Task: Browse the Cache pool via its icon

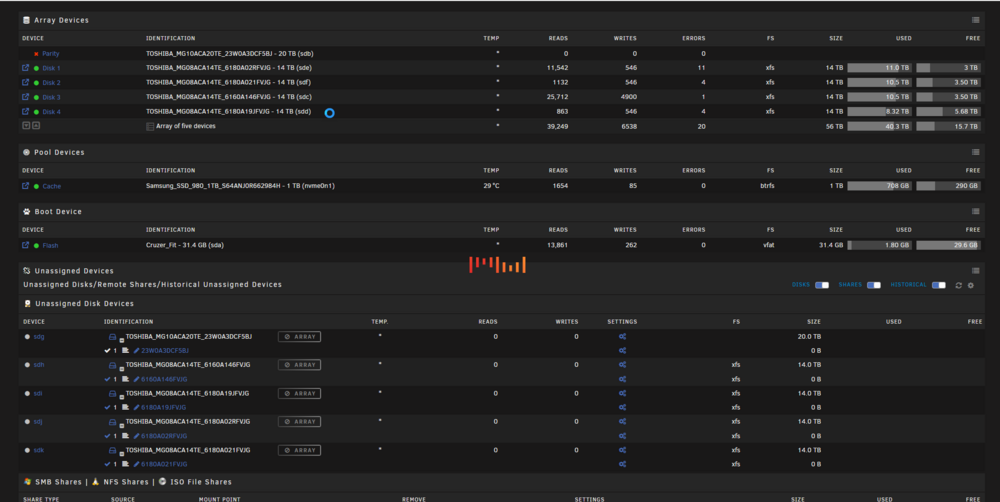Action: tap(26, 186)
